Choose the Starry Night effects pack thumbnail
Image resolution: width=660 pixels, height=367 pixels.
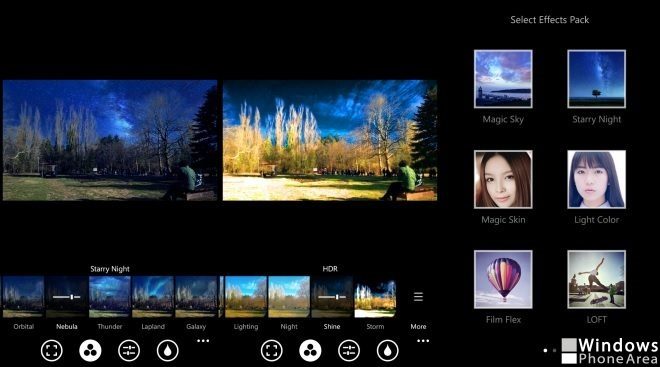point(596,79)
